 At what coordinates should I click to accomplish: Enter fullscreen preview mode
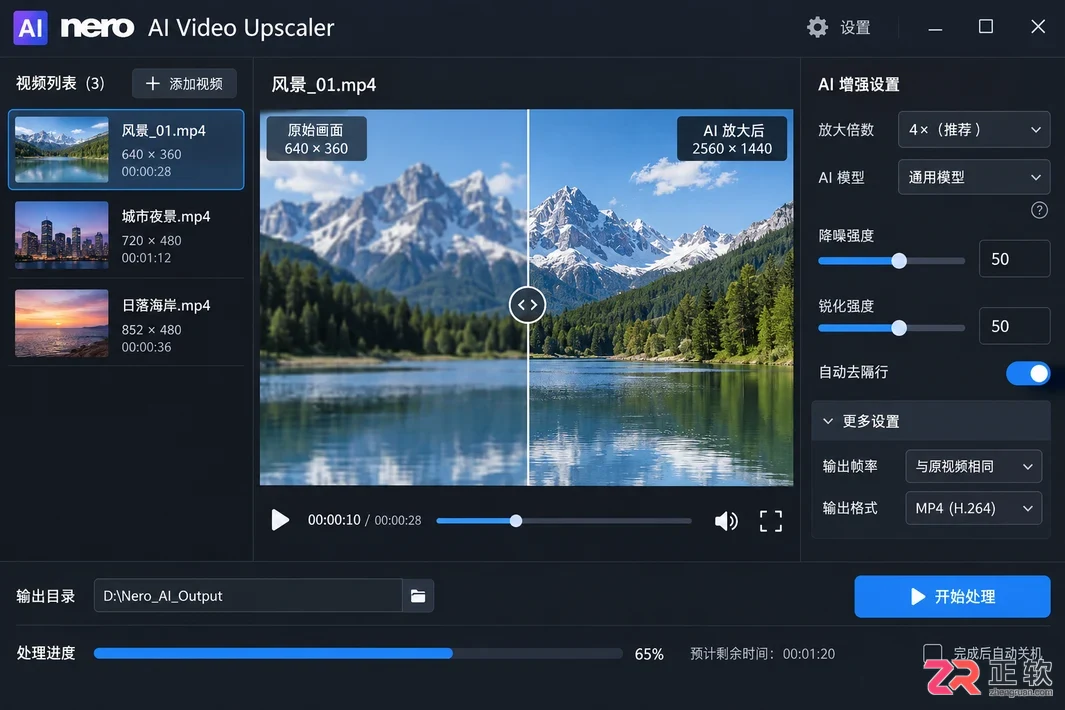770,521
